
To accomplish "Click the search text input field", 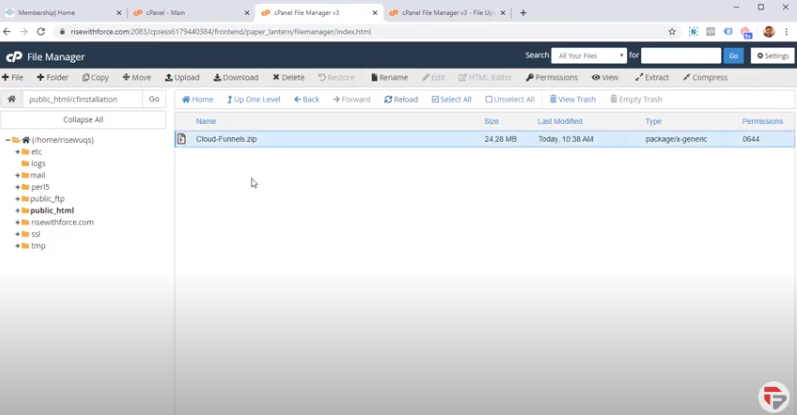I will pyautogui.click(x=680, y=56).
